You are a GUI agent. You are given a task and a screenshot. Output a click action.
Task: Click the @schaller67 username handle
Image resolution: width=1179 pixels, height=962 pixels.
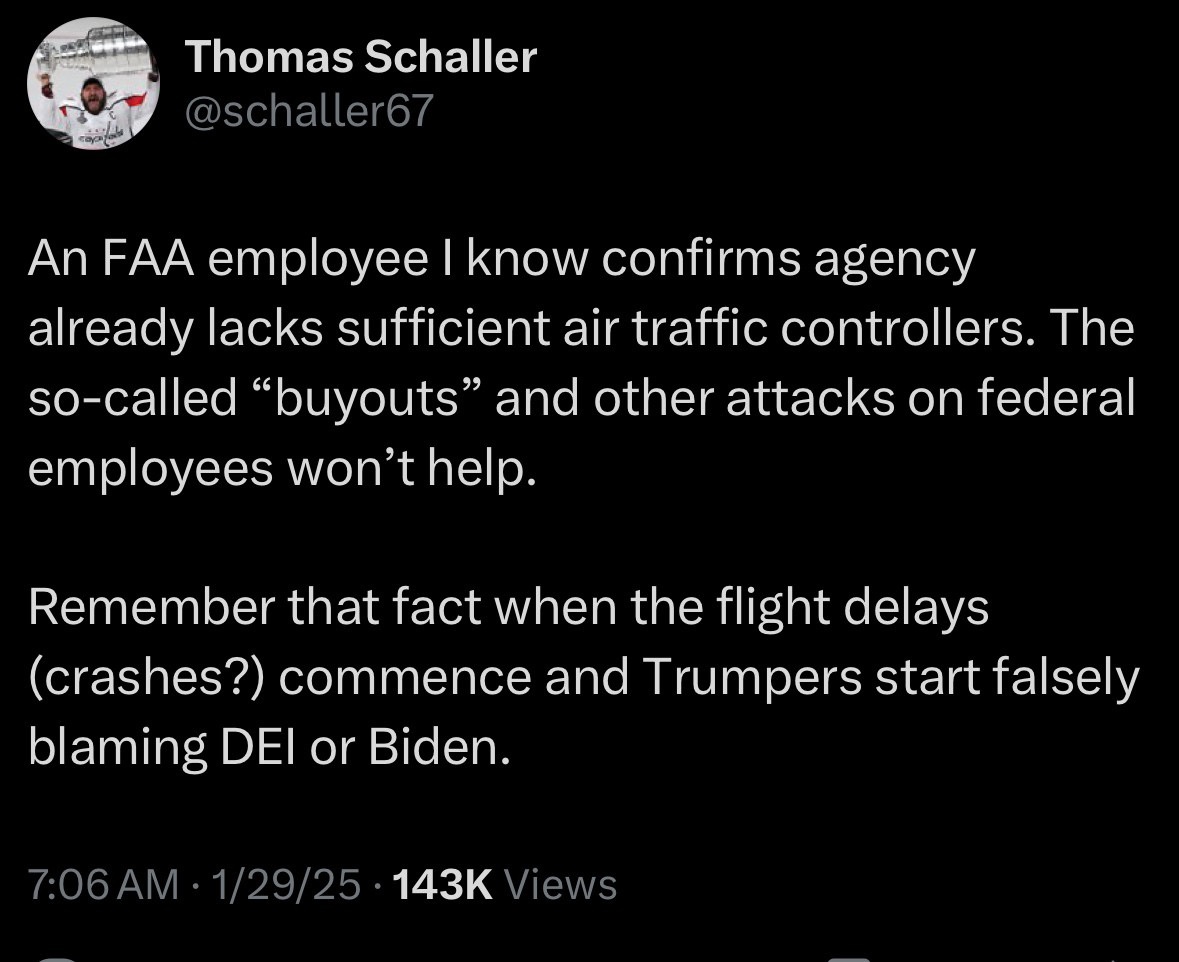point(310,111)
